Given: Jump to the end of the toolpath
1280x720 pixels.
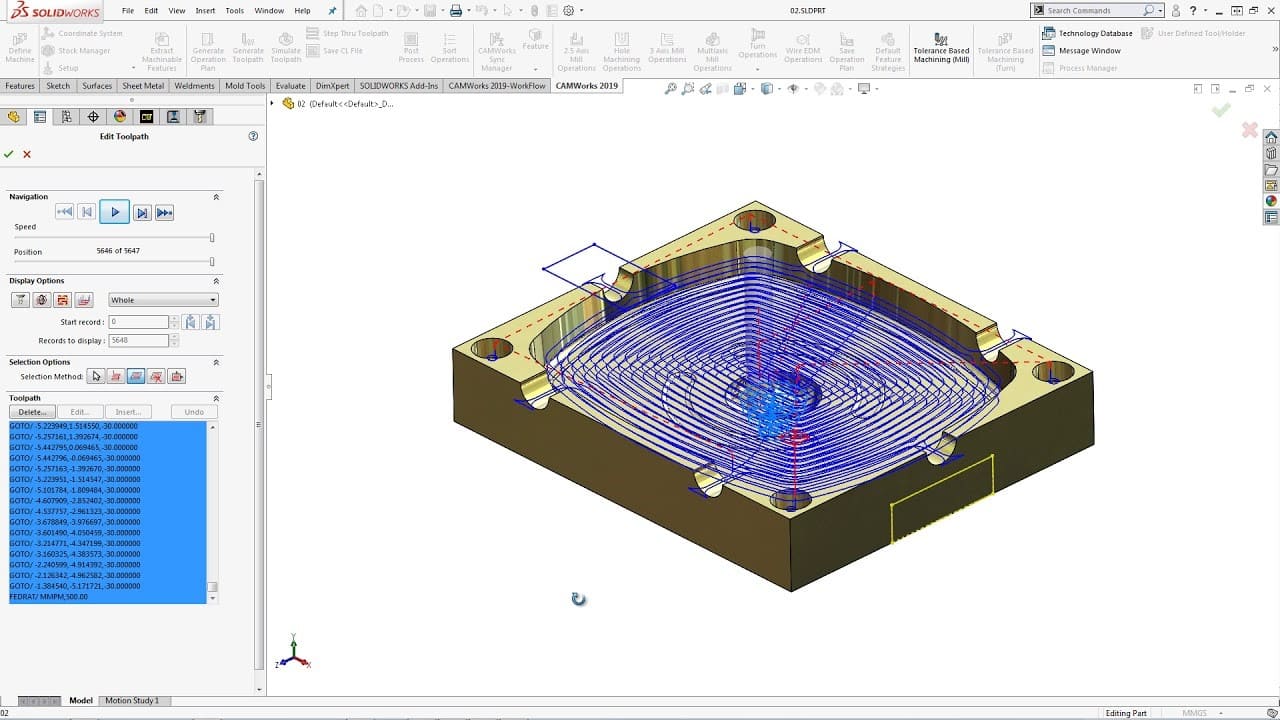Looking at the screenshot, I should pyautogui.click(x=165, y=212).
